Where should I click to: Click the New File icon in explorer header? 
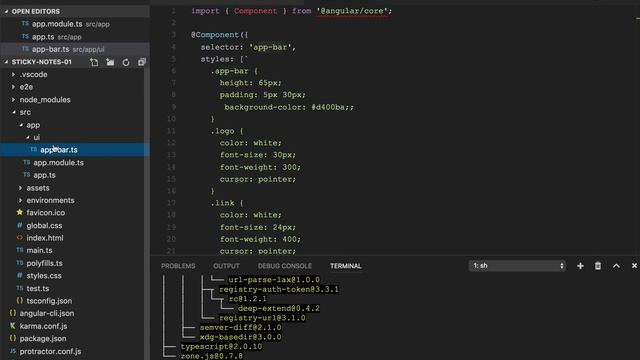94,62
